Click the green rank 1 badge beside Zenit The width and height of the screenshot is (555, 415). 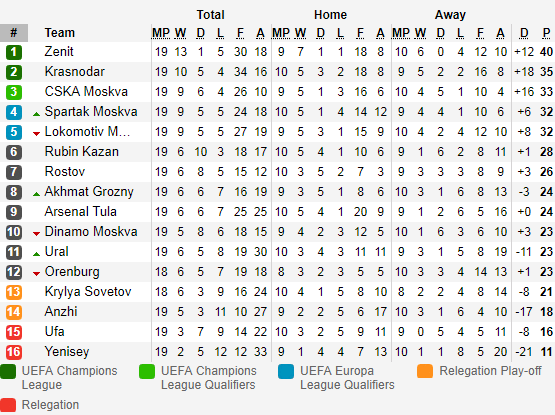tap(14, 52)
